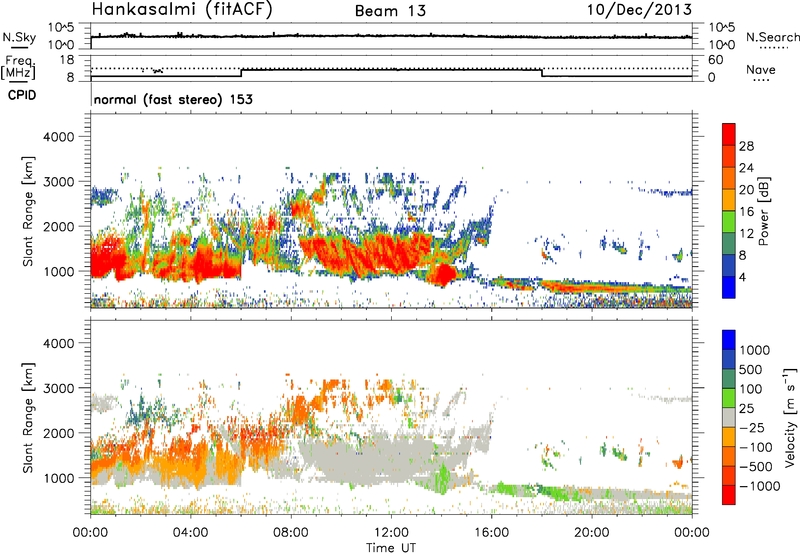
Task: Click the 'CPID' row label
Action: point(22,95)
